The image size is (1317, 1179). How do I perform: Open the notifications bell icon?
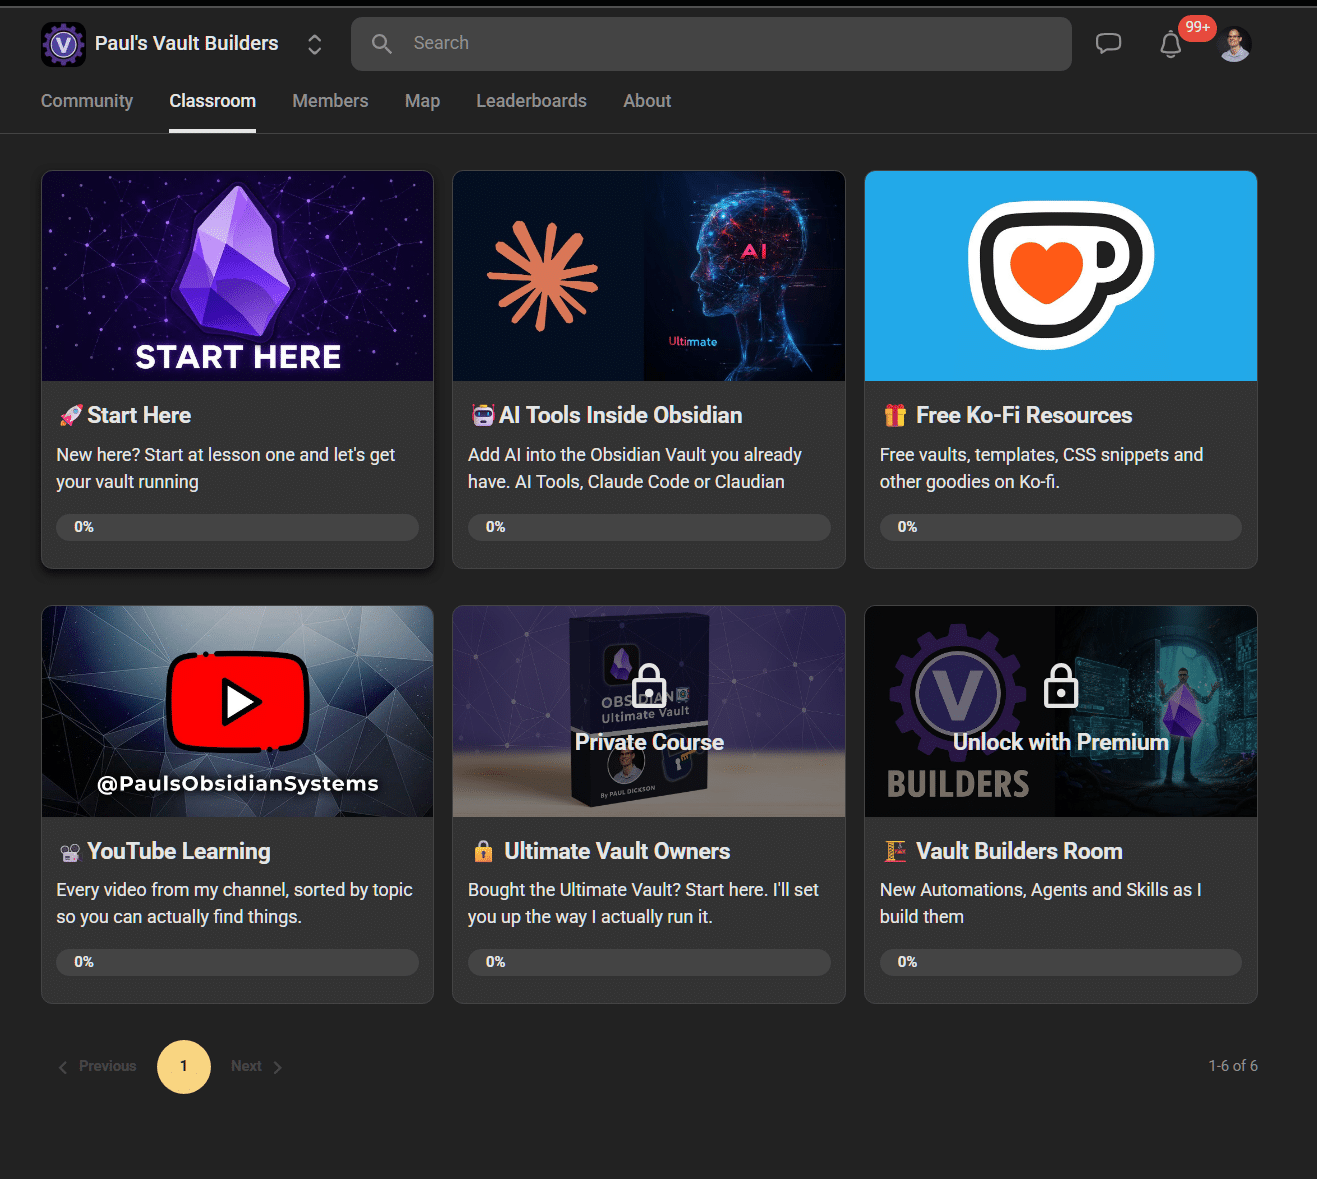click(x=1170, y=44)
